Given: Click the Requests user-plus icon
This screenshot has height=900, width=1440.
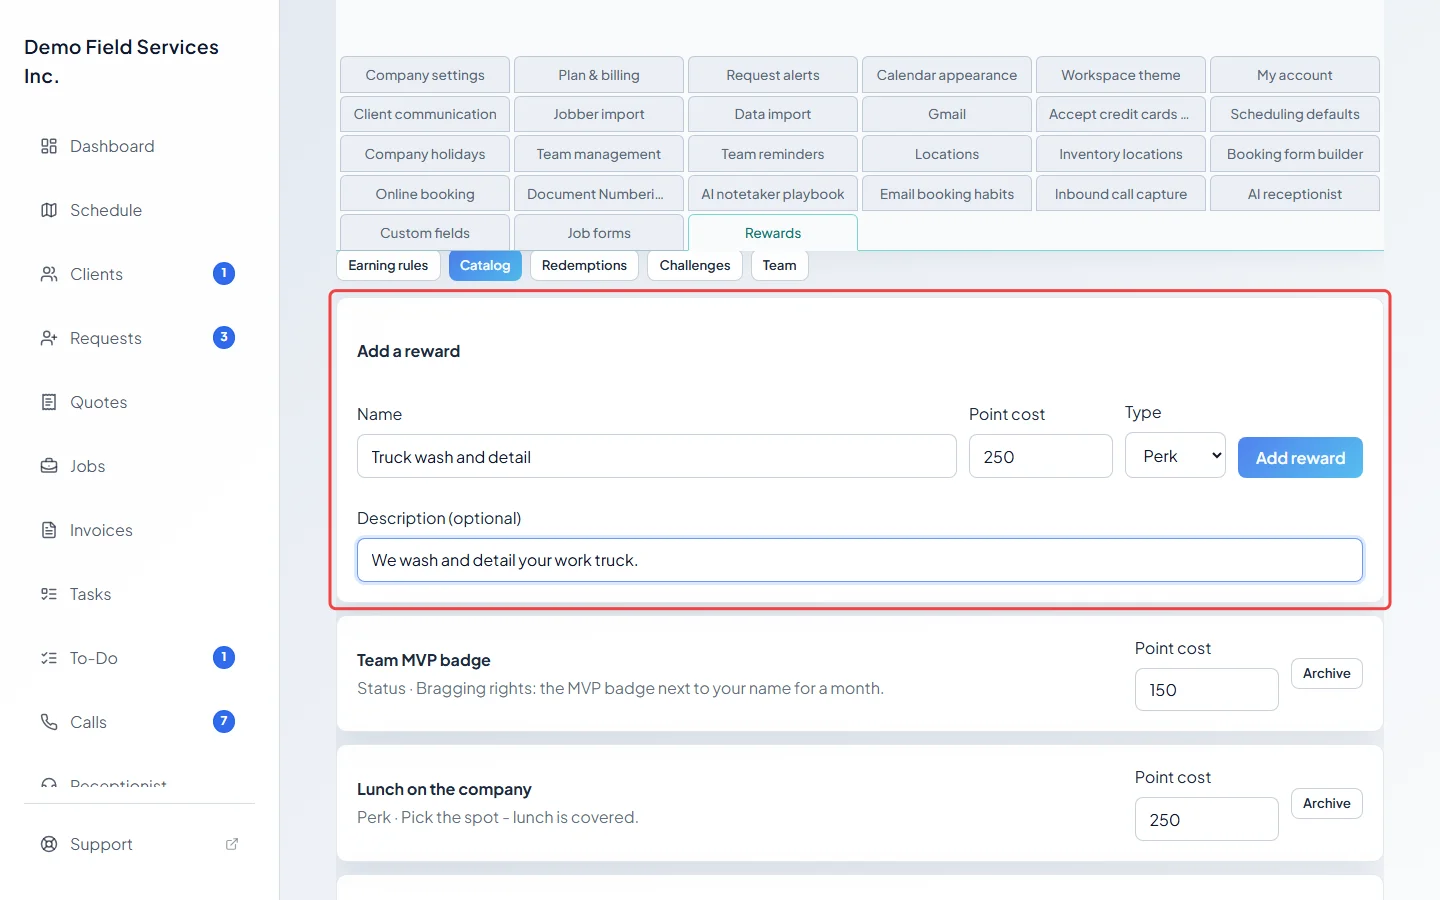Looking at the screenshot, I should point(49,338).
